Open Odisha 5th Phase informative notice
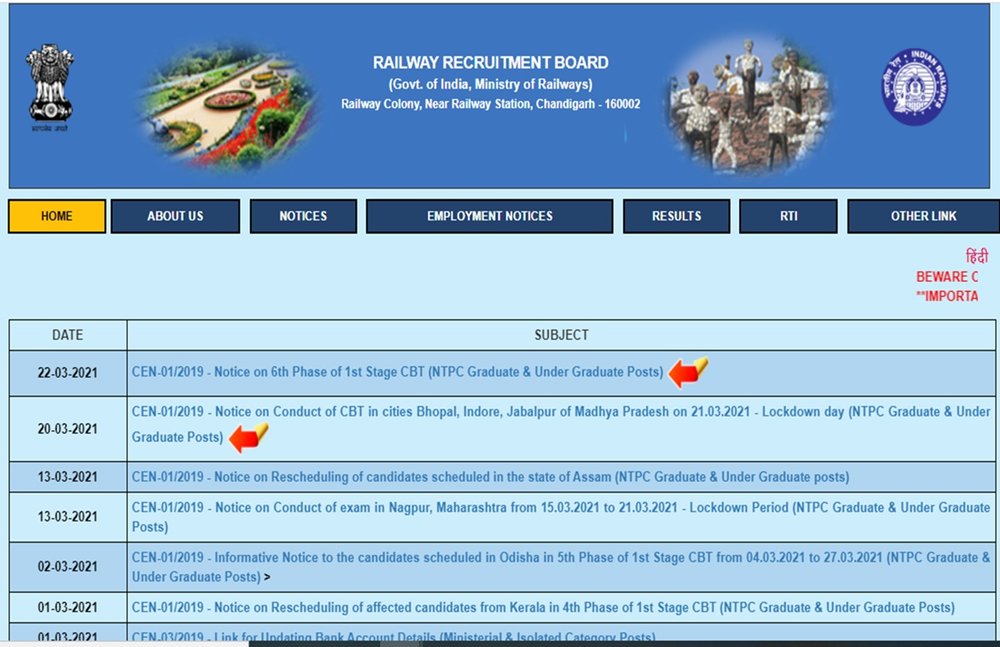Image resolution: width=1000 pixels, height=647 pixels. [x=561, y=567]
